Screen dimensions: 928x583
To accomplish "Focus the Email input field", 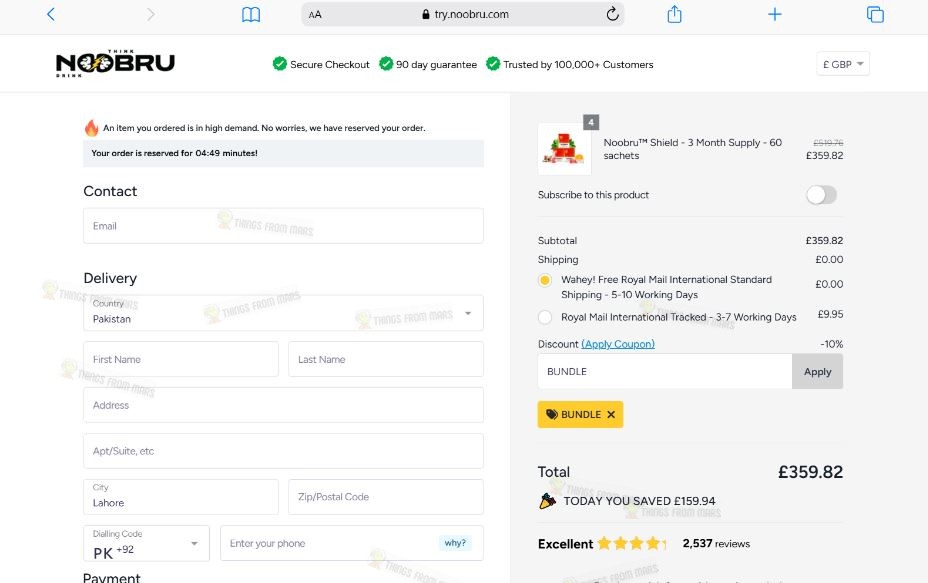I will (283, 226).
